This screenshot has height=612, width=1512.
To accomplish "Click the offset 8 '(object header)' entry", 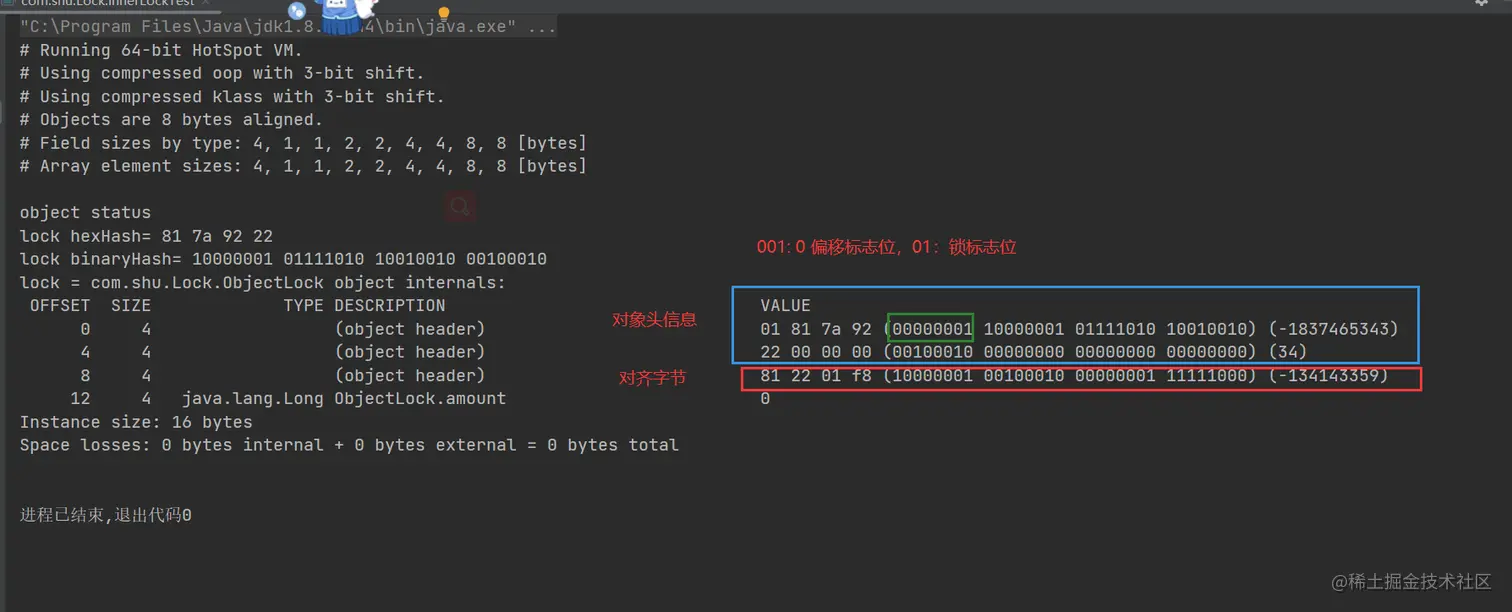I will click(x=410, y=376).
